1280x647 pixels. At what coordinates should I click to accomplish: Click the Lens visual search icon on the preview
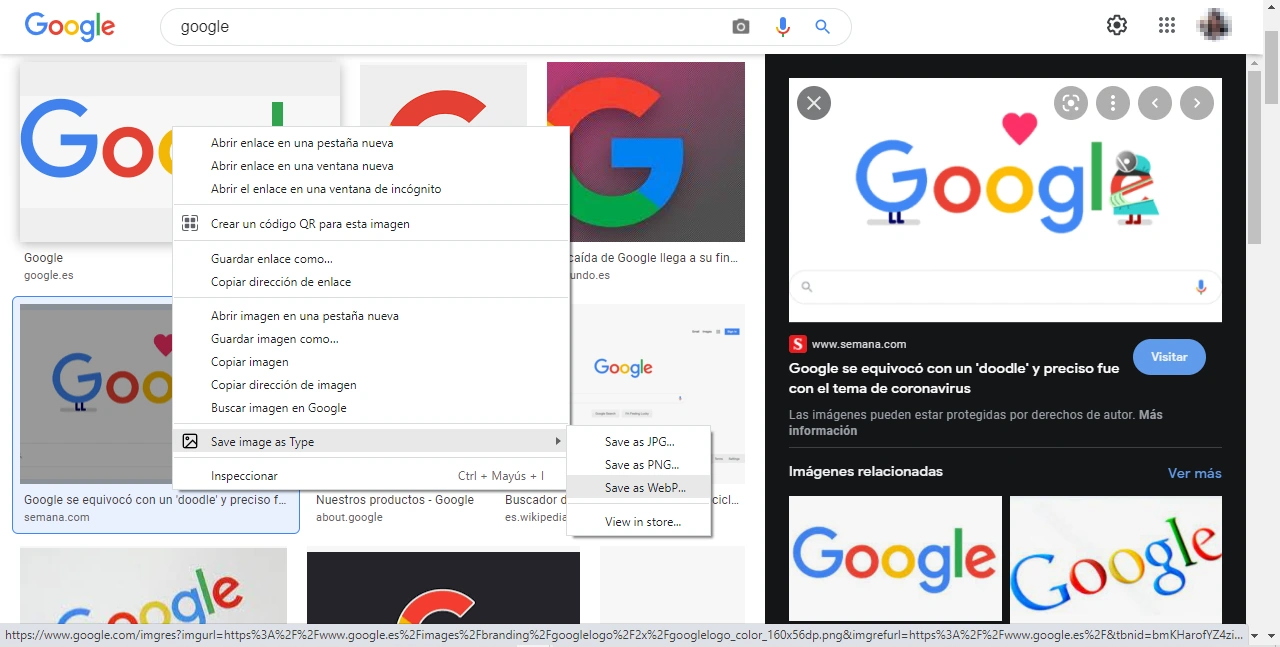click(x=1071, y=102)
